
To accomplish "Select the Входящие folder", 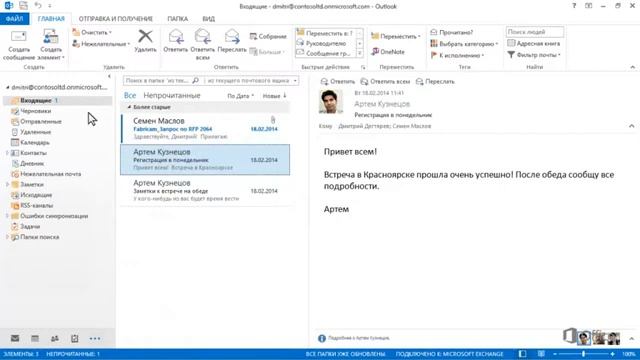I will 57,100.
